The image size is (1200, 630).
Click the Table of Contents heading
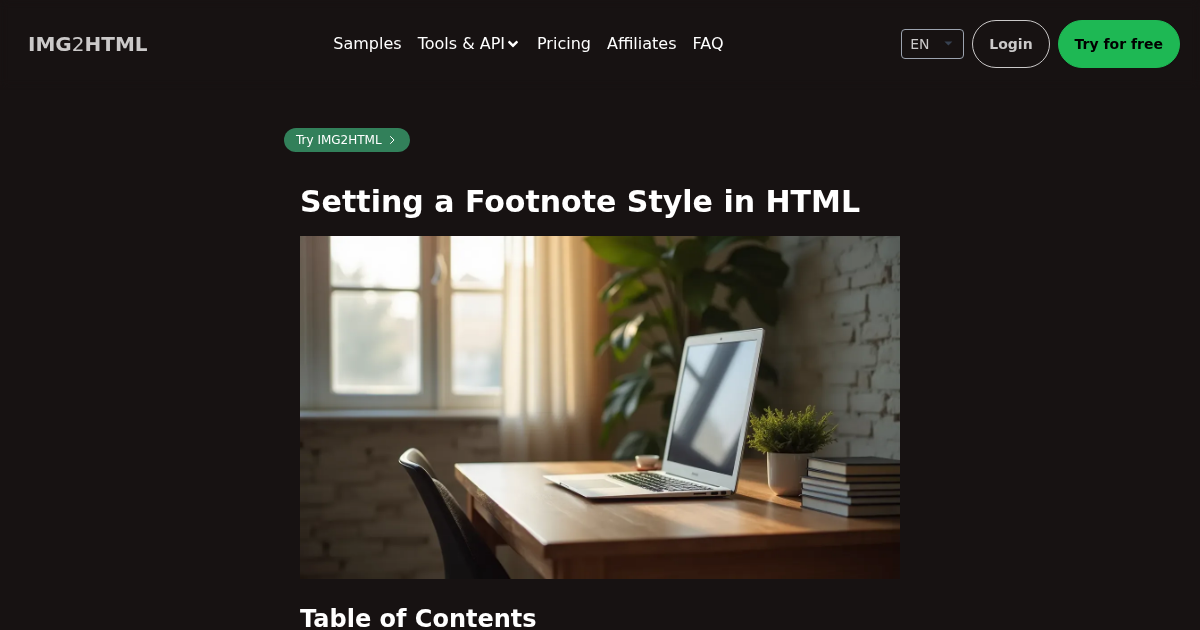(418, 618)
